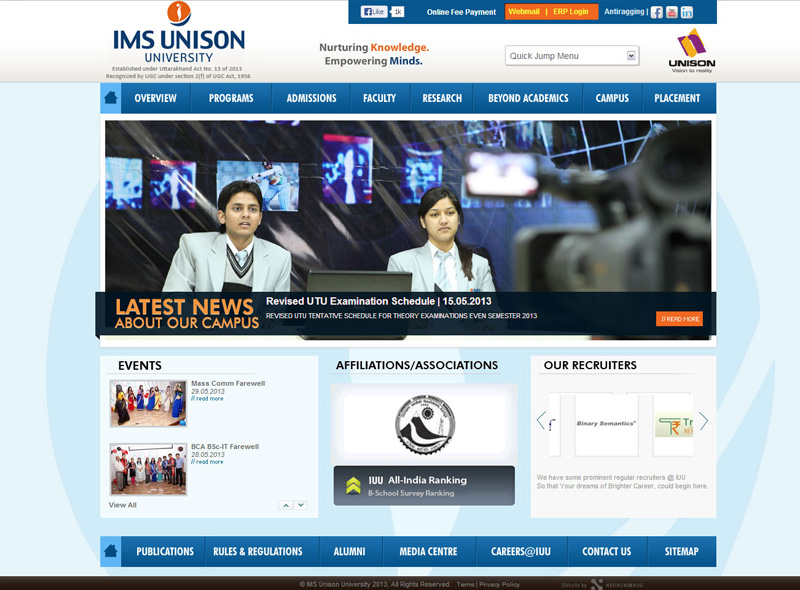800x590 pixels.
Task: Click the affiliation emblem logo
Action: tap(425, 424)
